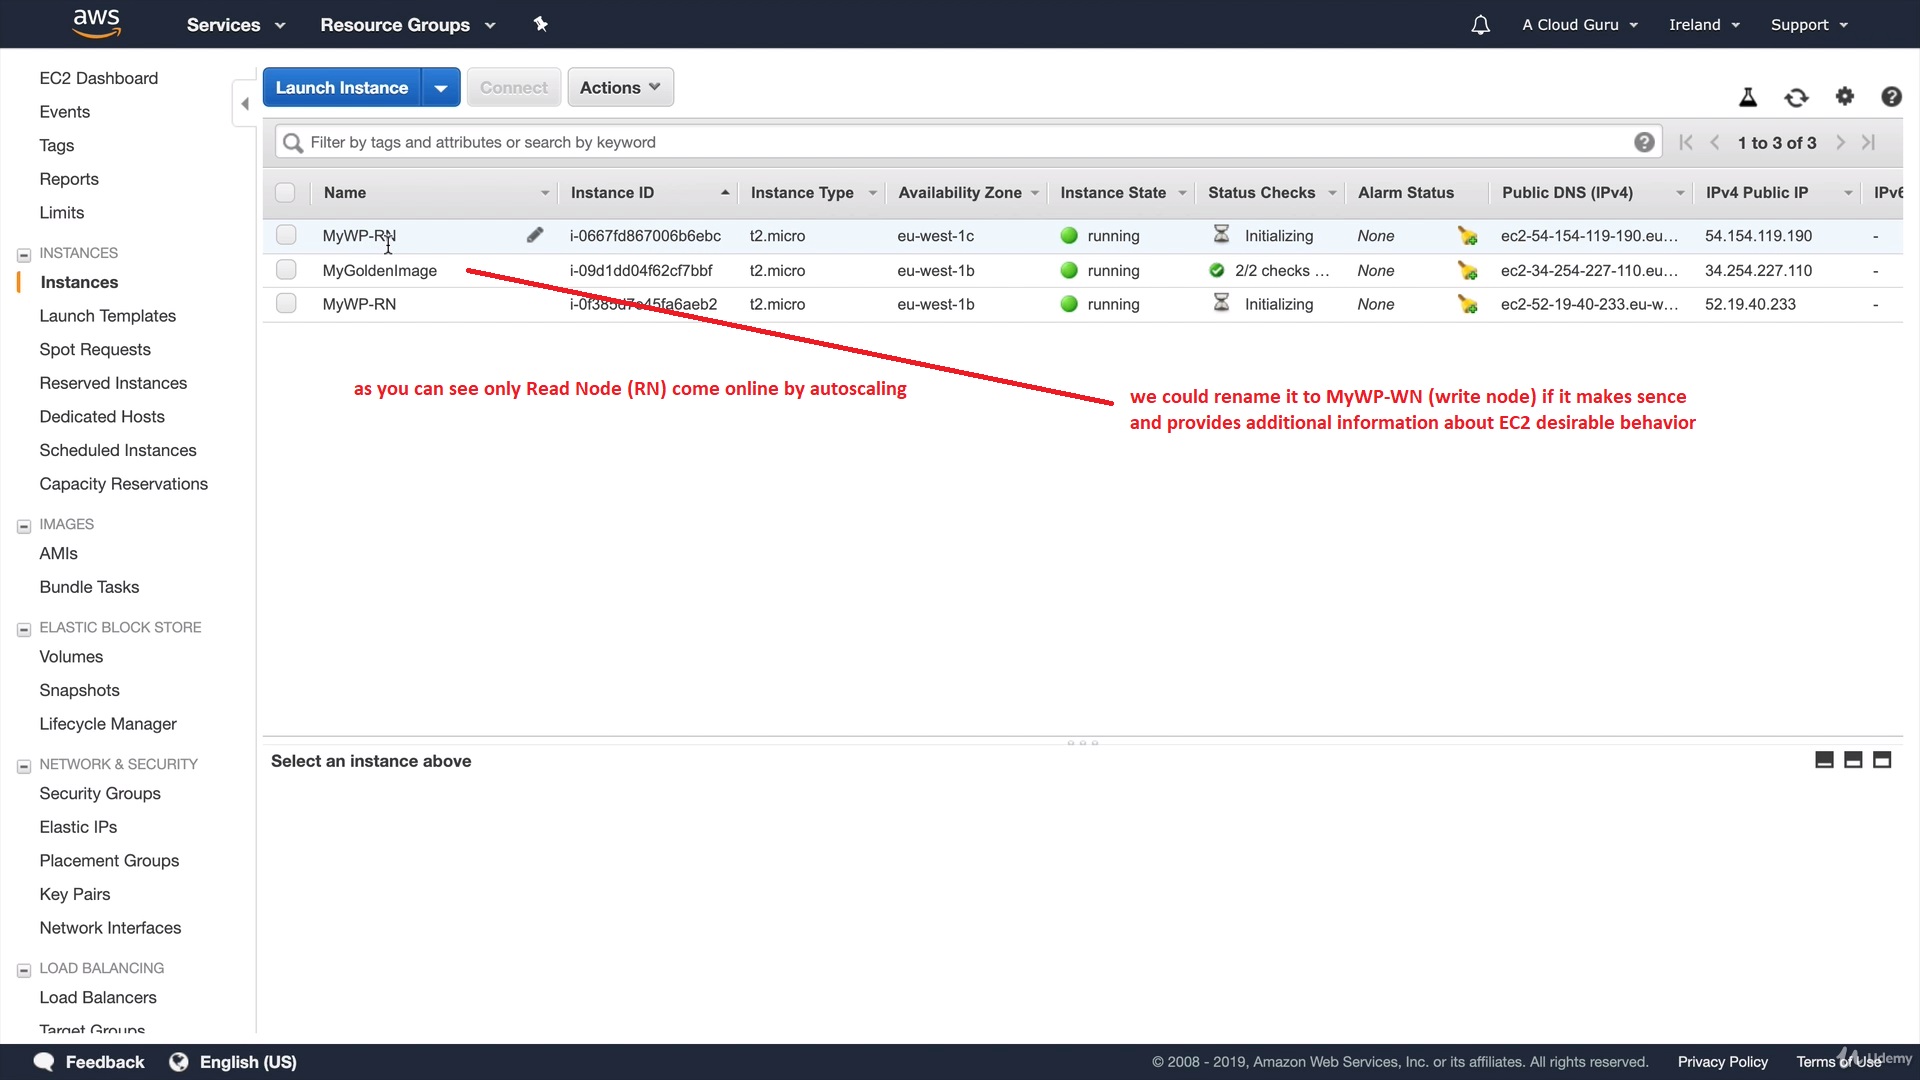Open the Actions dropdown

click(620, 87)
